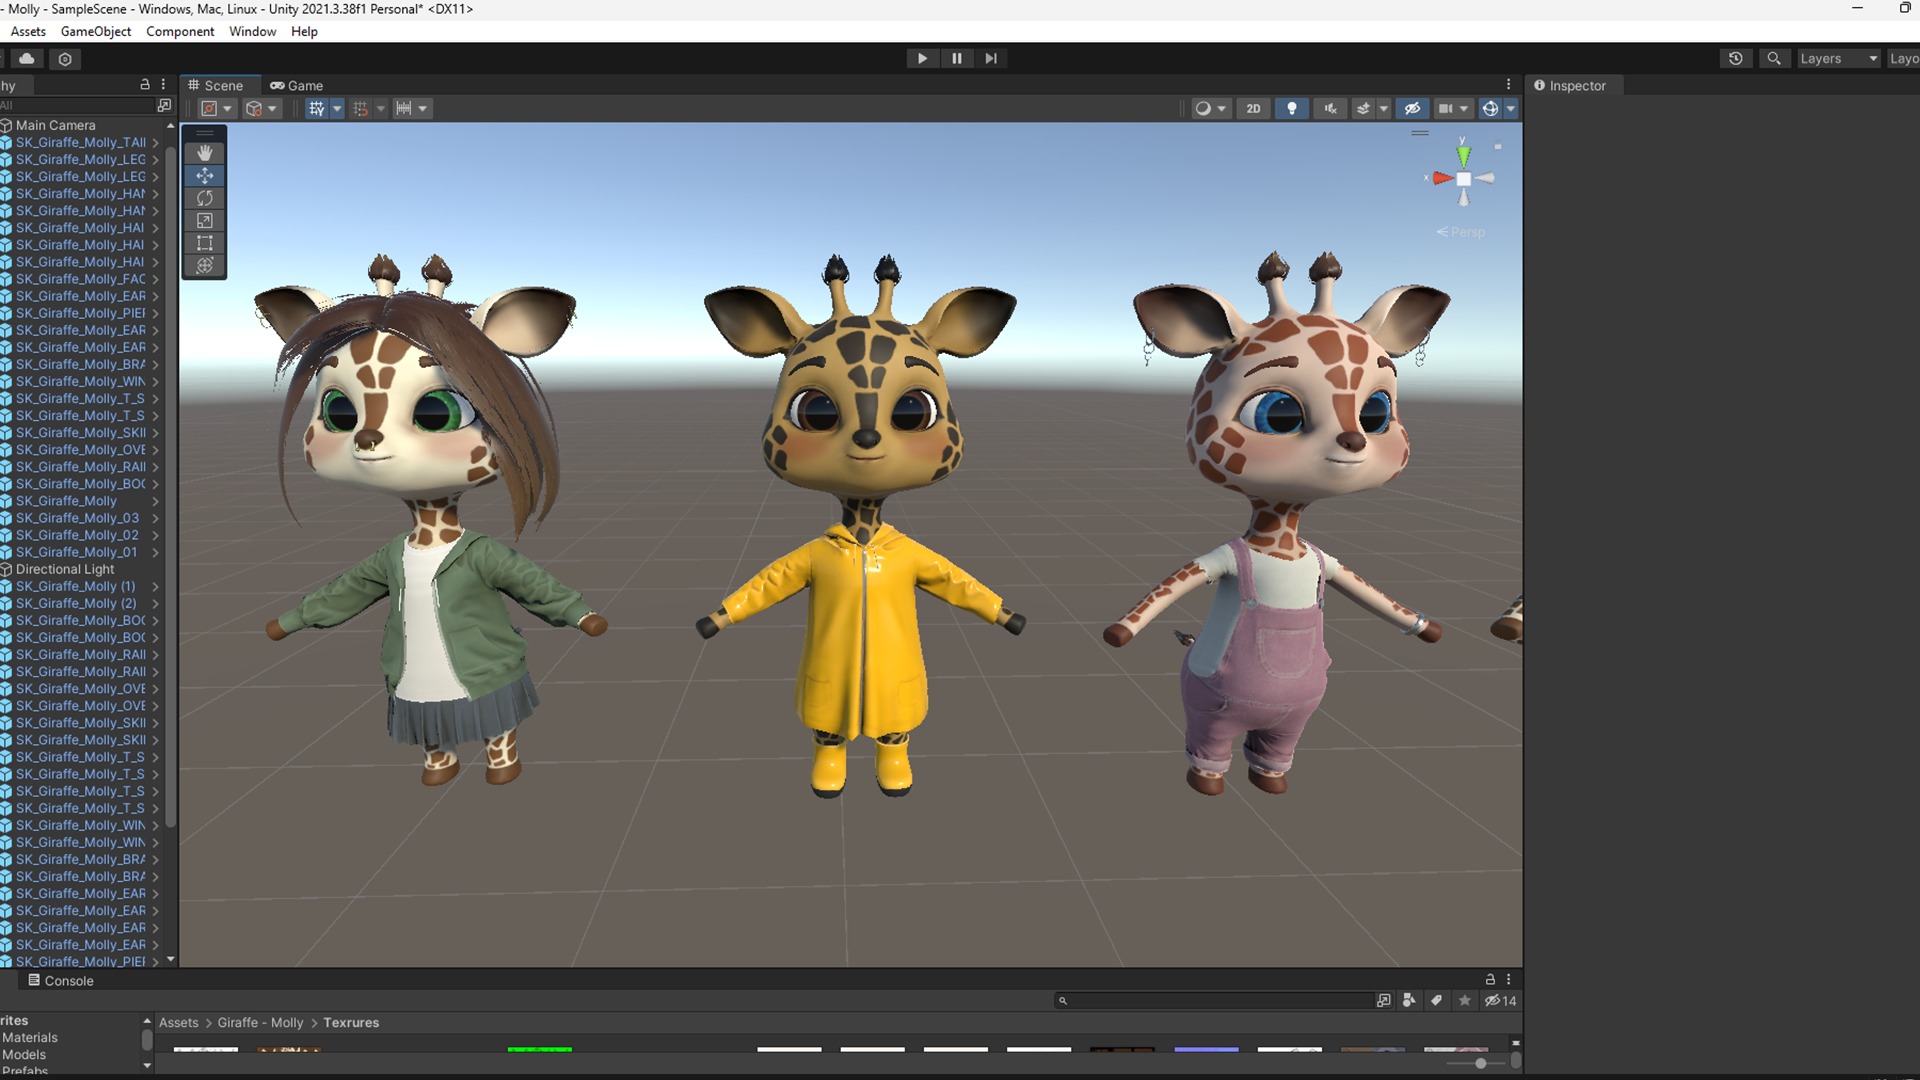Toggle scene effects rendering
Viewport: 1920px width, 1080px height.
[x=1362, y=108]
